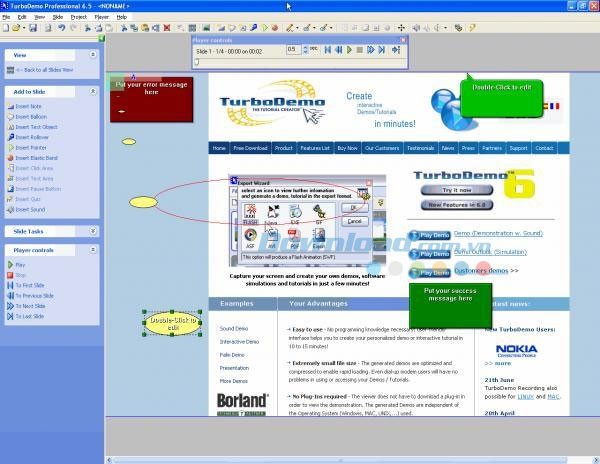Click the goto-slide arrow icon in floating player
600x464 pixels.
[396, 50]
